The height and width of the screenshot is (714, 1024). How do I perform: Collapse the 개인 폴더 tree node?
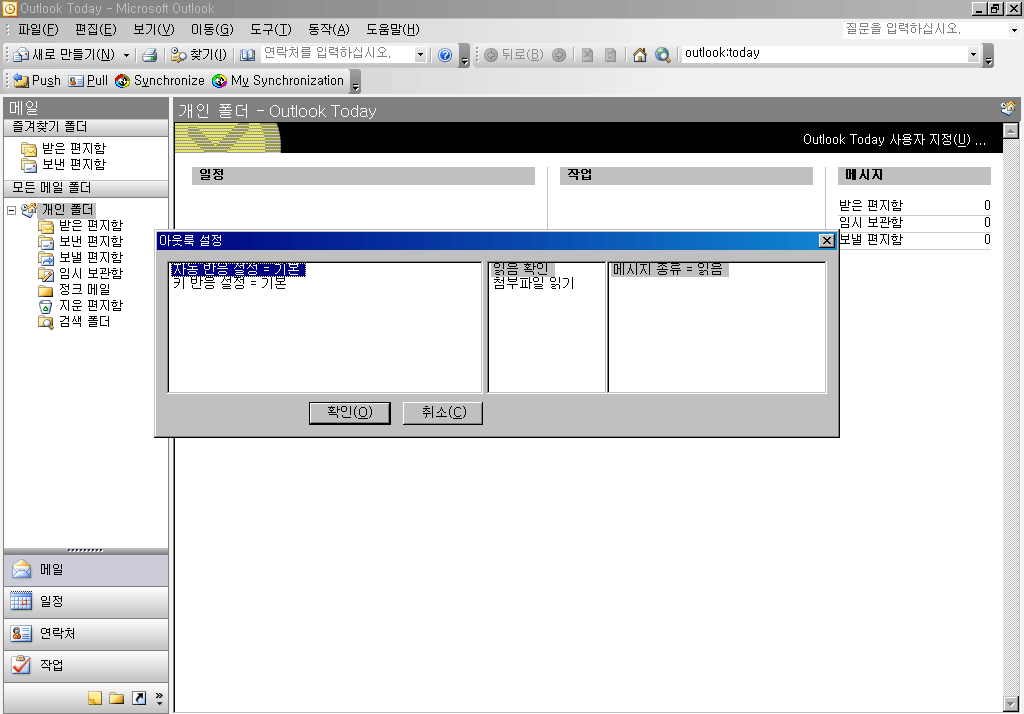pos(11,210)
